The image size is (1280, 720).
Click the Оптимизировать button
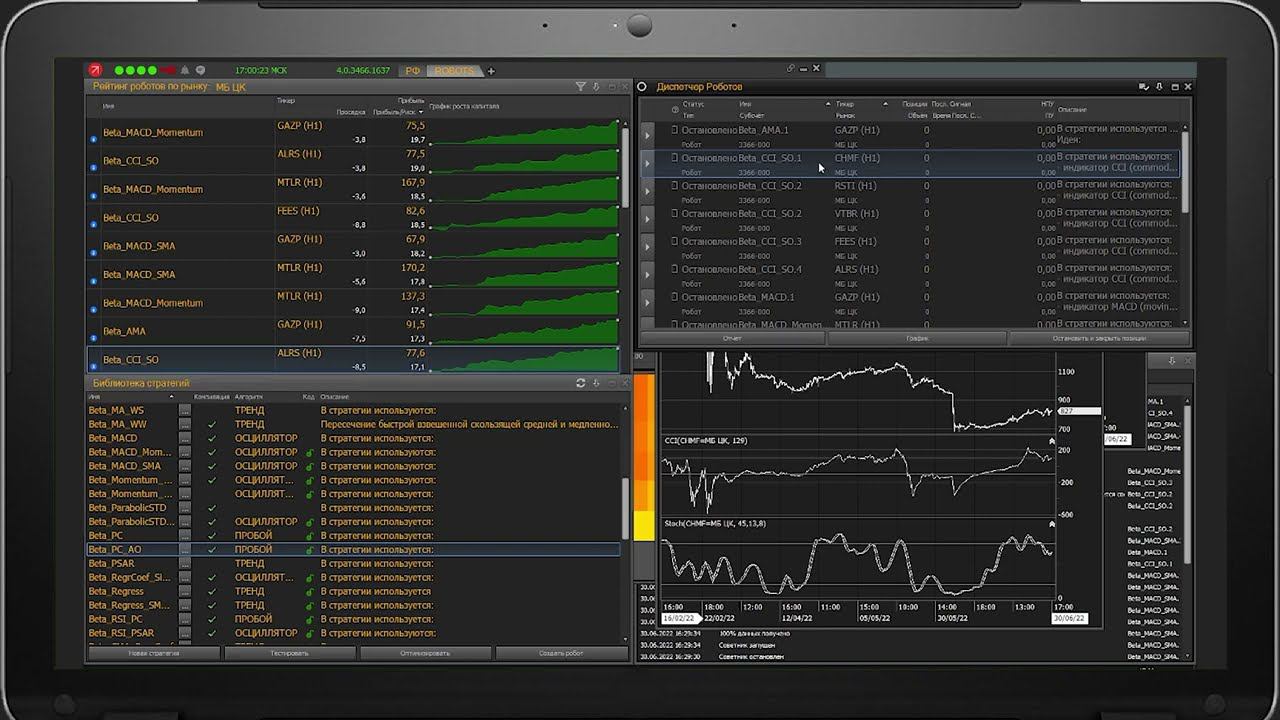point(426,653)
